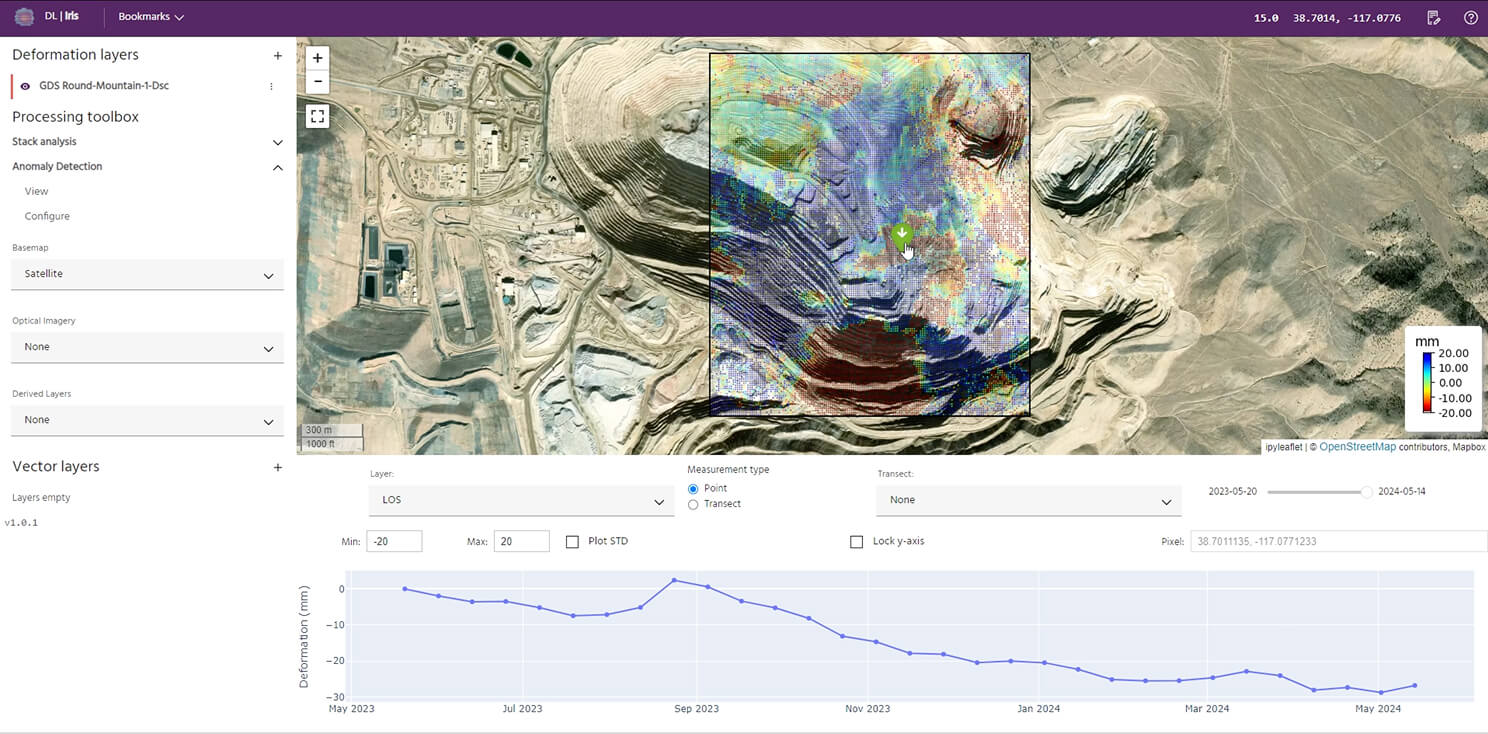1488x734 pixels.
Task: Click the notes edit icon in header
Action: (x=1434, y=17)
